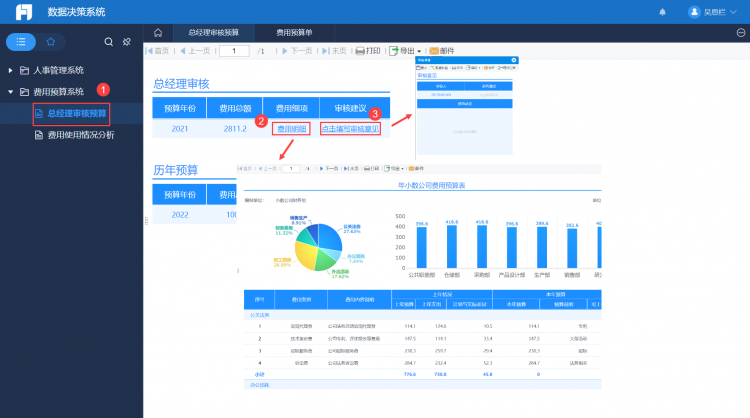The width and height of the screenshot is (750, 418).
Task: Select the 2022 cell in 历年预算
Action: click(x=180, y=215)
